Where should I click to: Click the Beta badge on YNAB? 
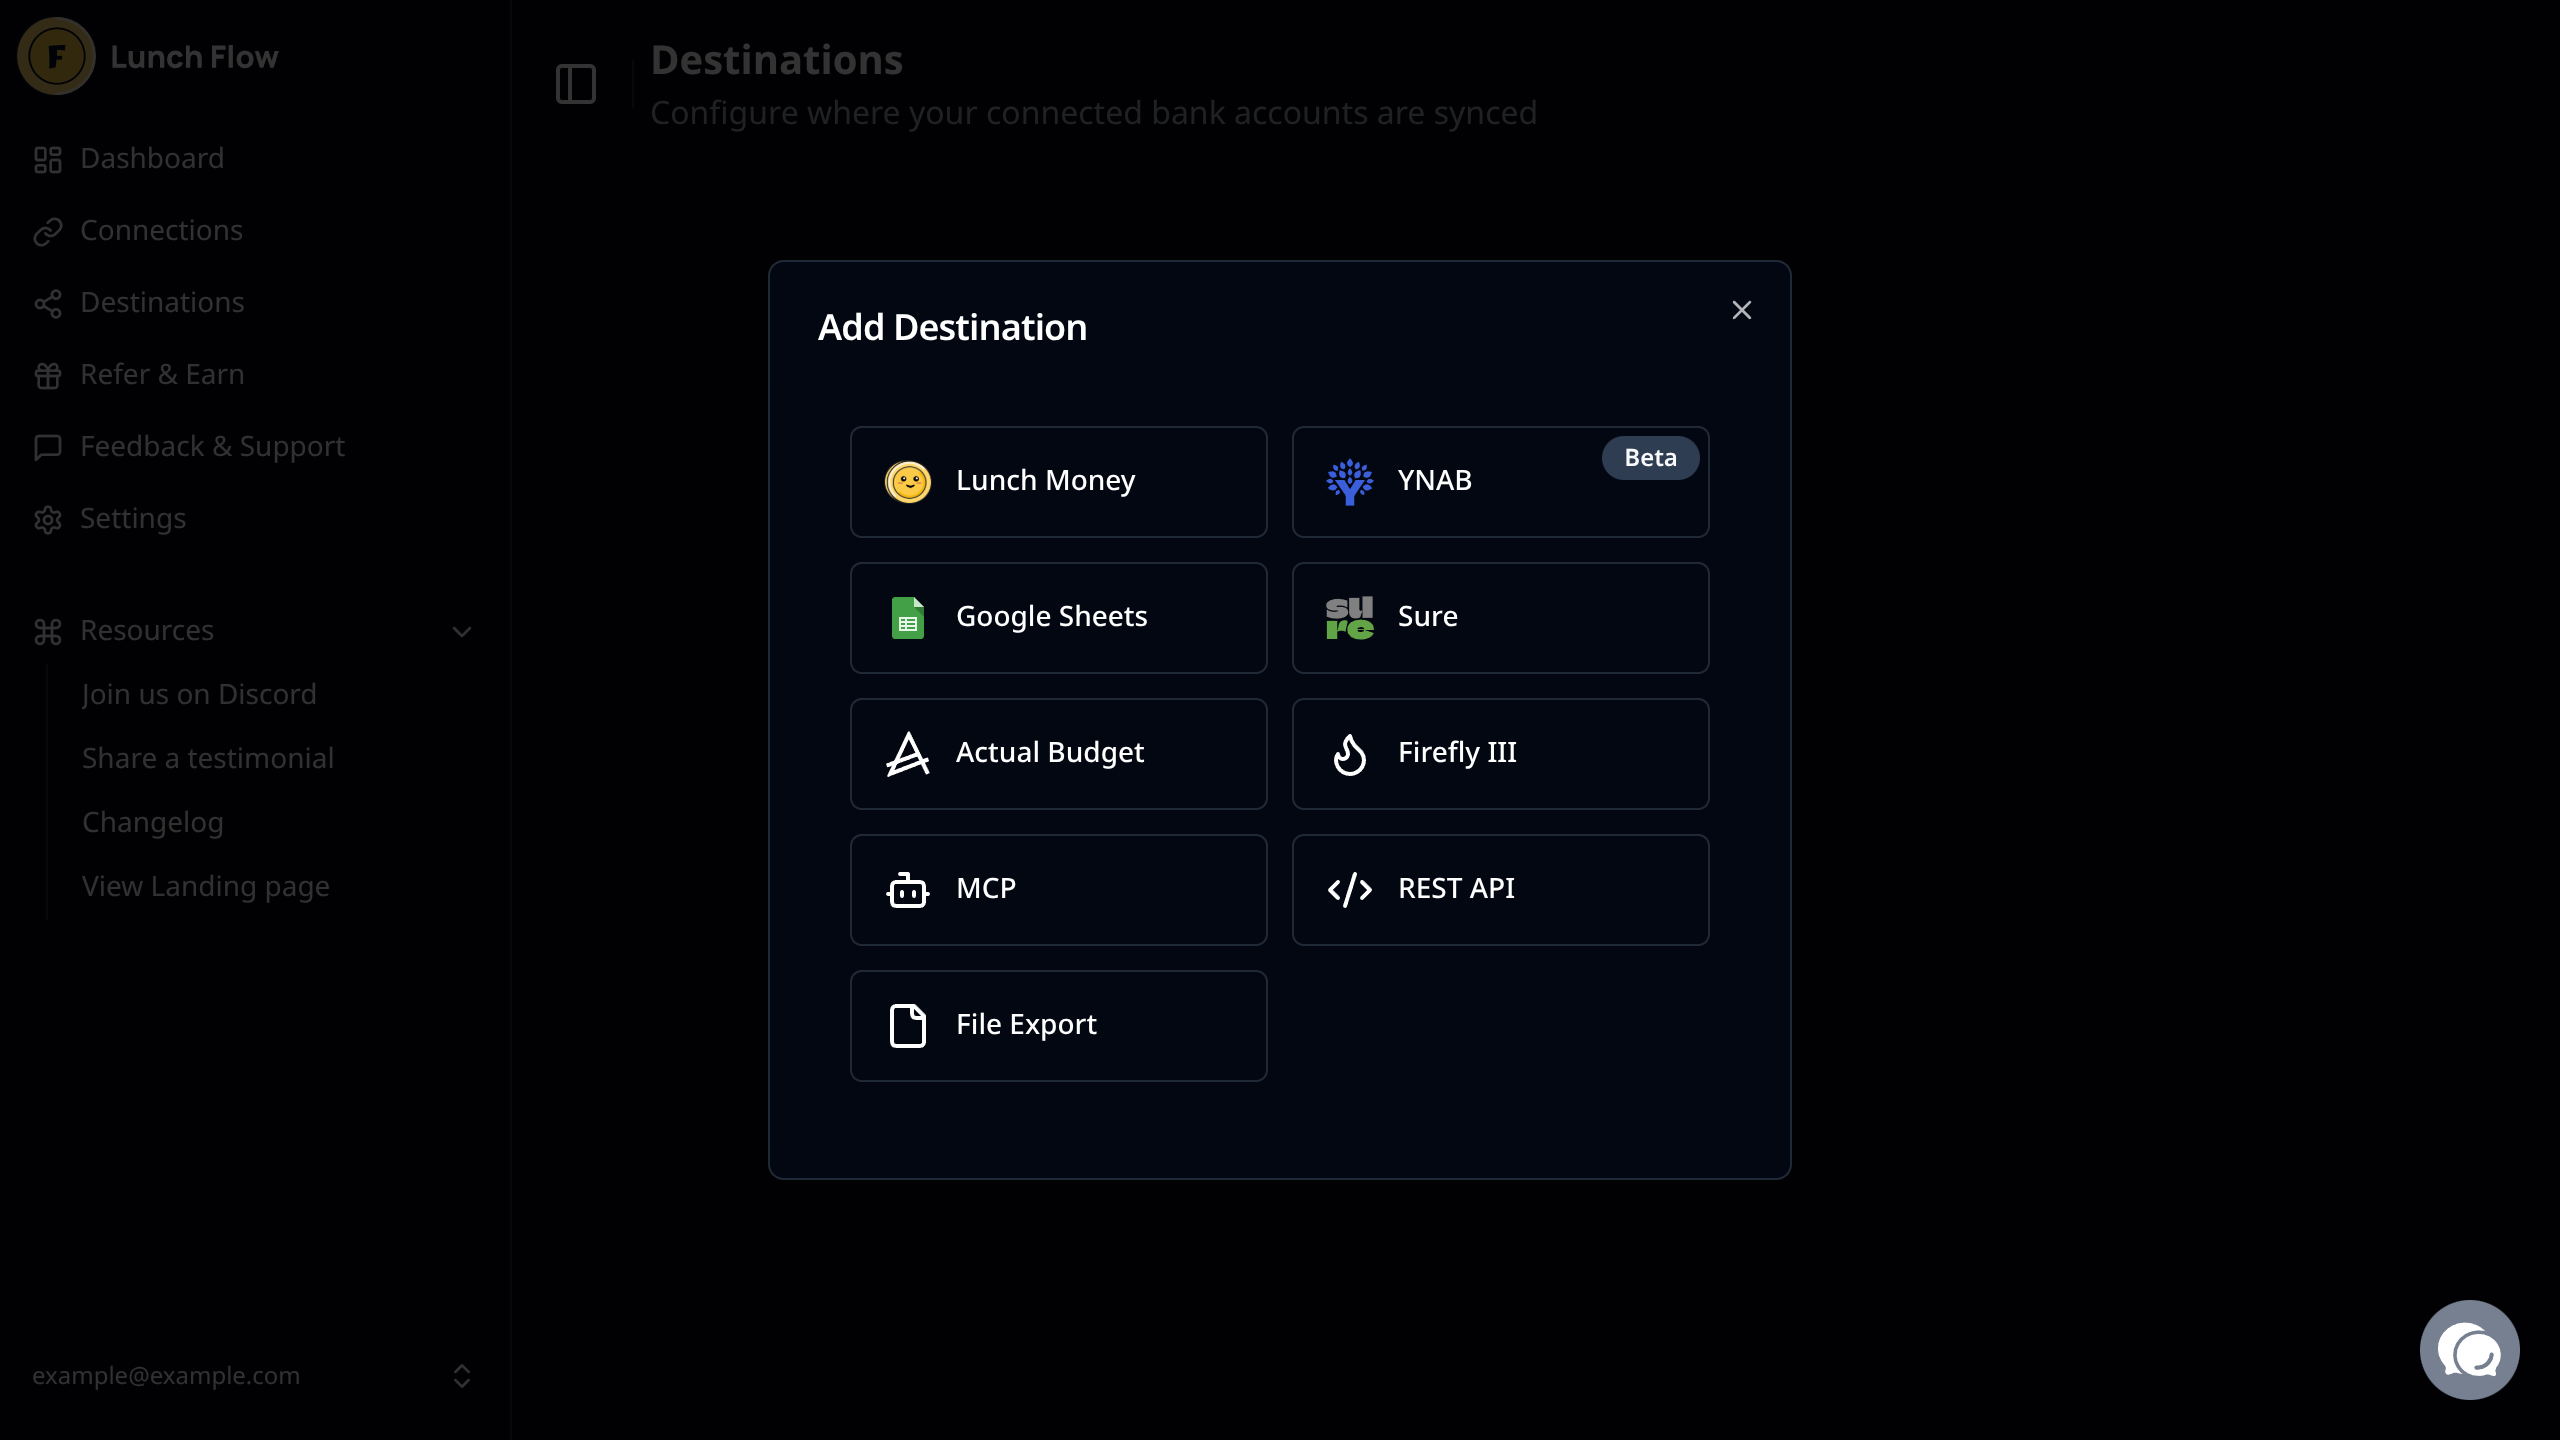(x=1651, y=458)
